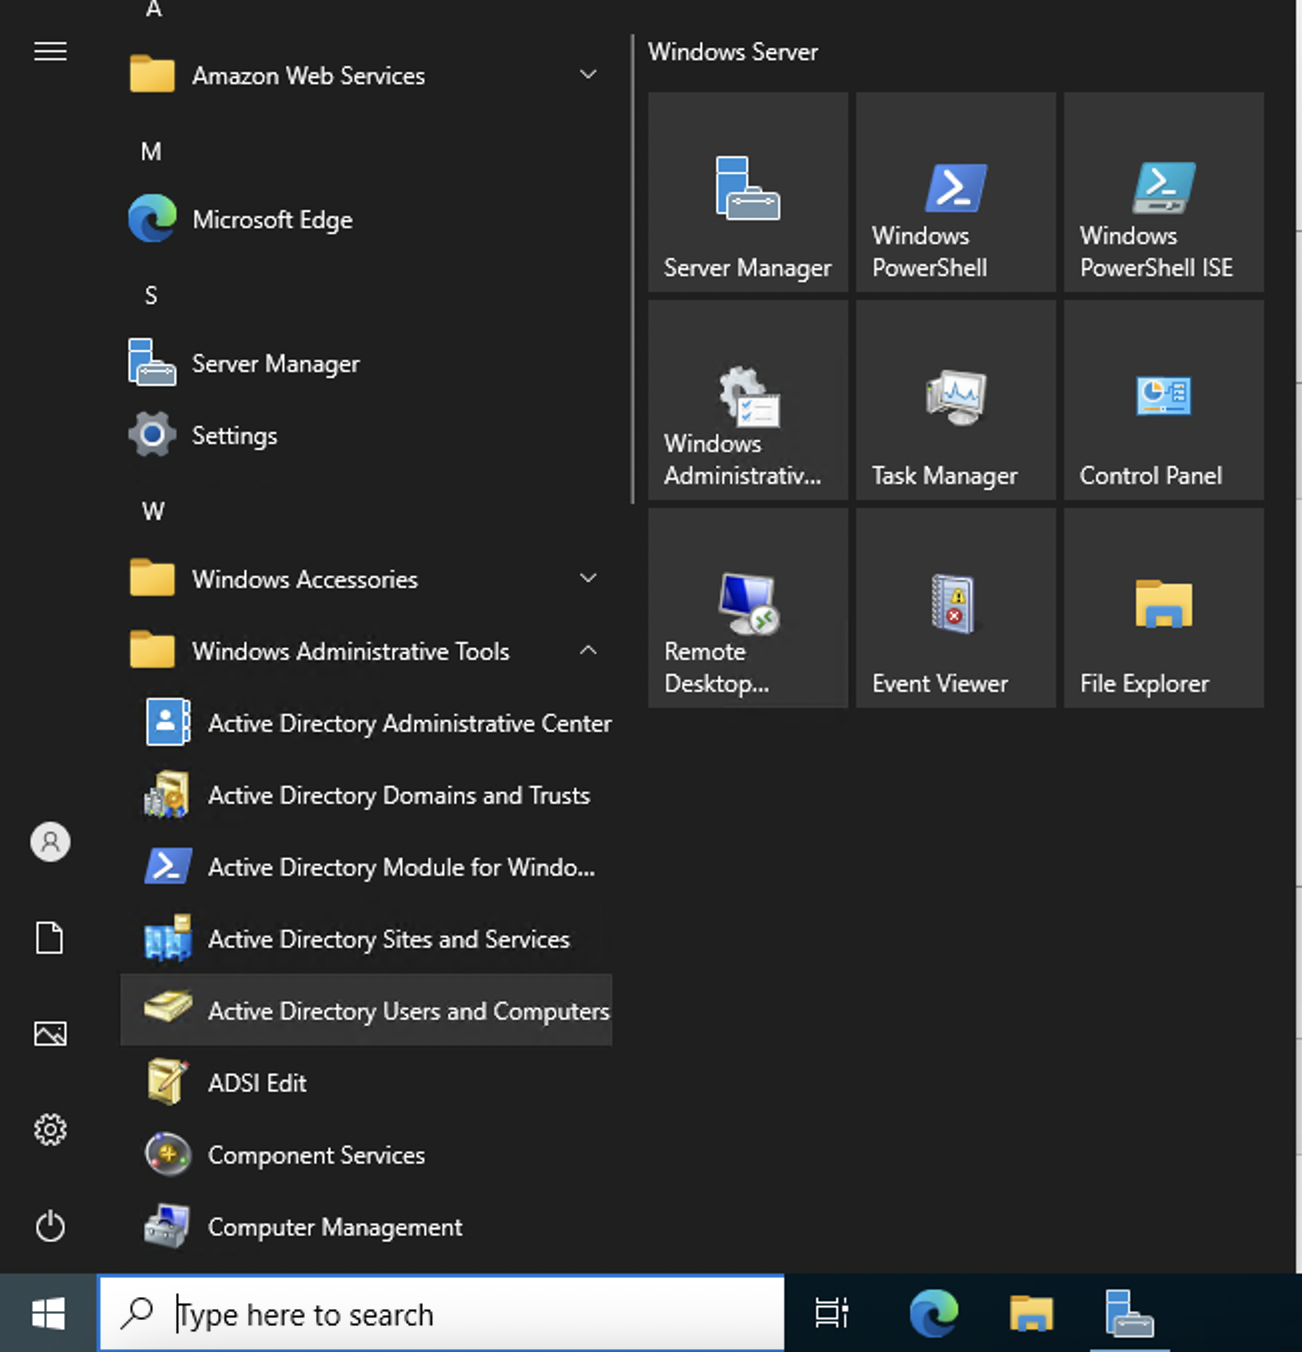Open Documents from the left sidebar

coord(50,938)
